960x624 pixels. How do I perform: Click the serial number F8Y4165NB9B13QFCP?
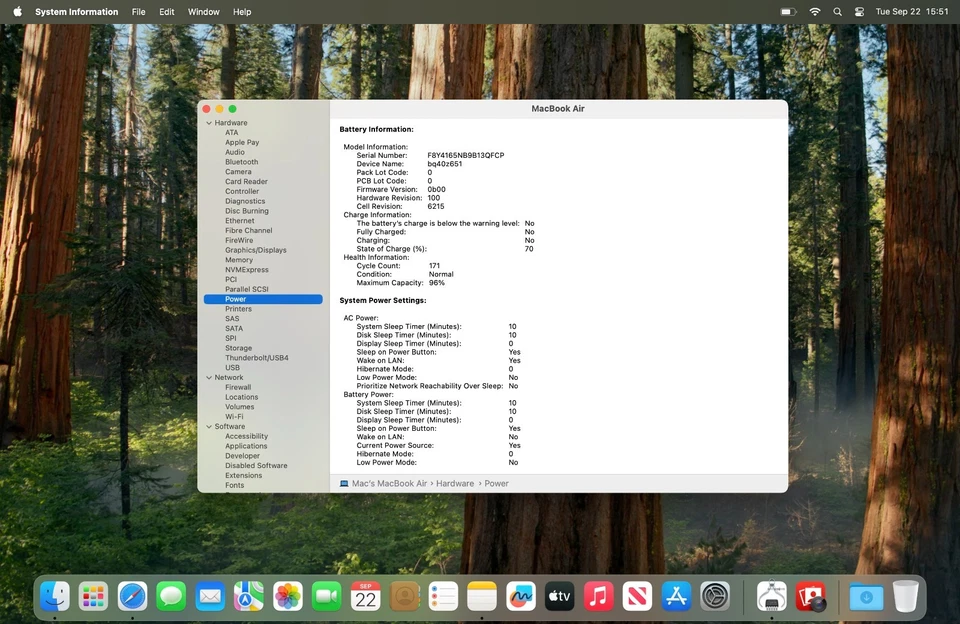[466, 156]
